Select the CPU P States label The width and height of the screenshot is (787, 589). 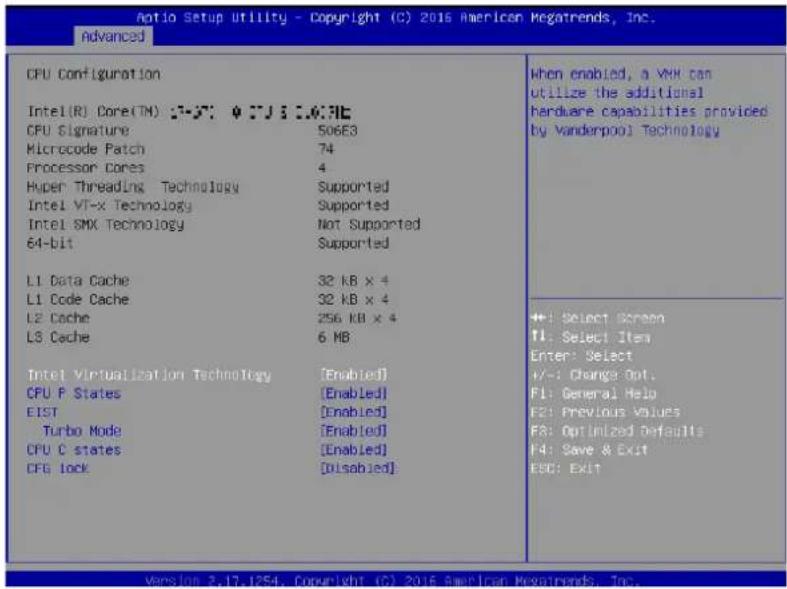click(74, 393)
